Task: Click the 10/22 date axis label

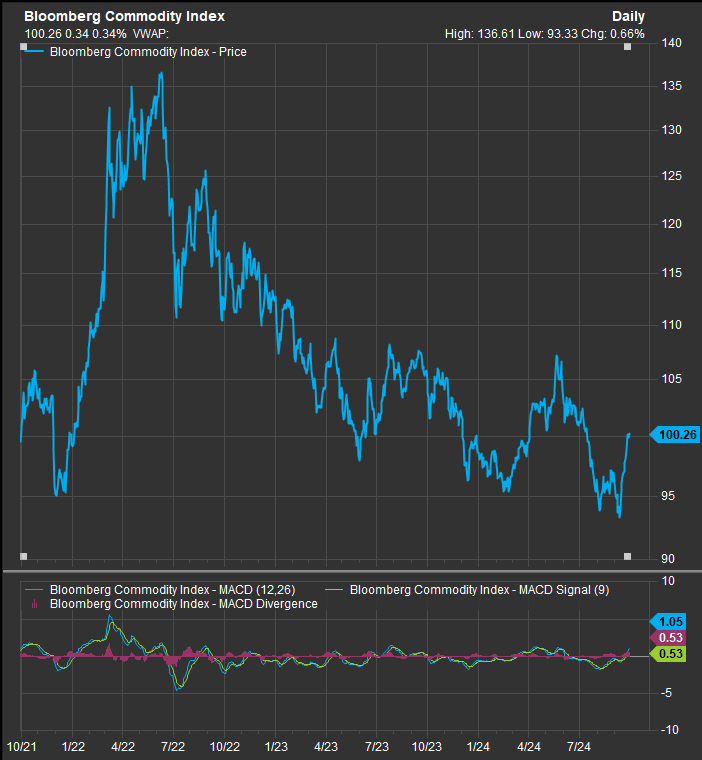Action: point(224,746)
